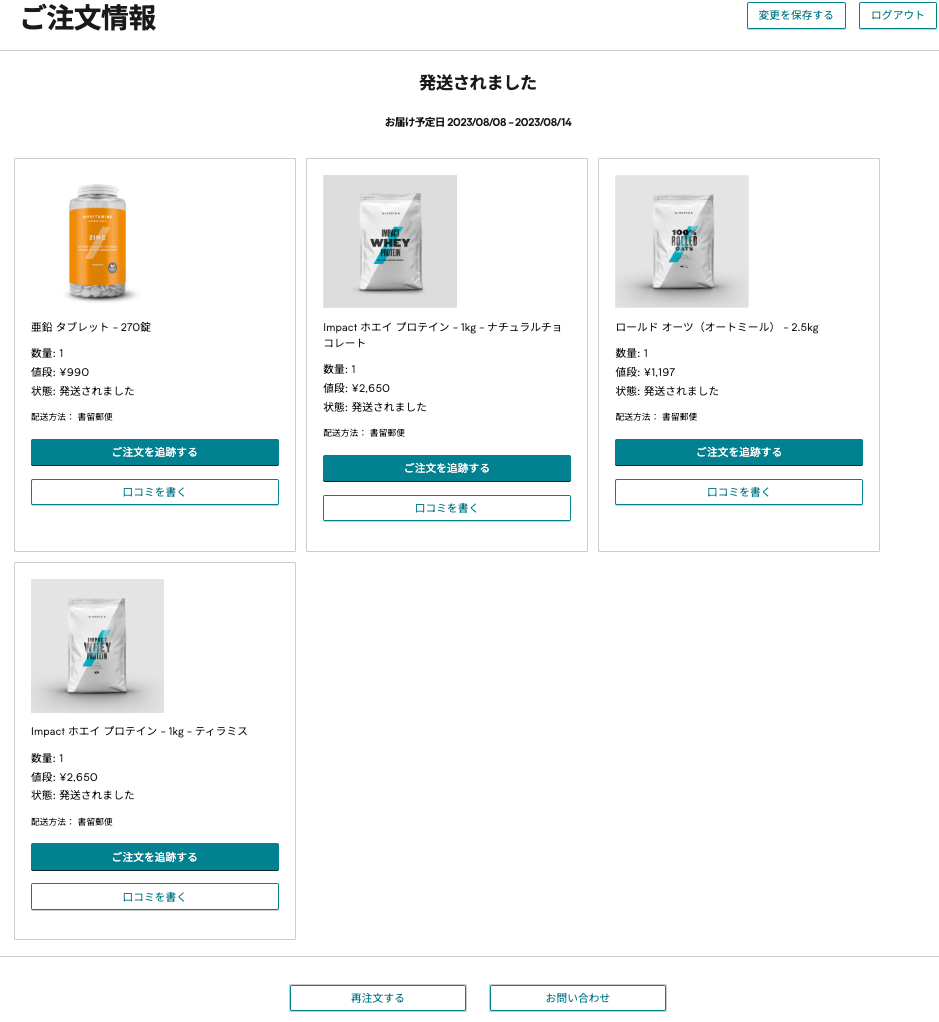This screenshot has width=939, height=1022.
Task: Open the 亜鉛 タブレット - 270錠 product title
Action: click(91, 327)
